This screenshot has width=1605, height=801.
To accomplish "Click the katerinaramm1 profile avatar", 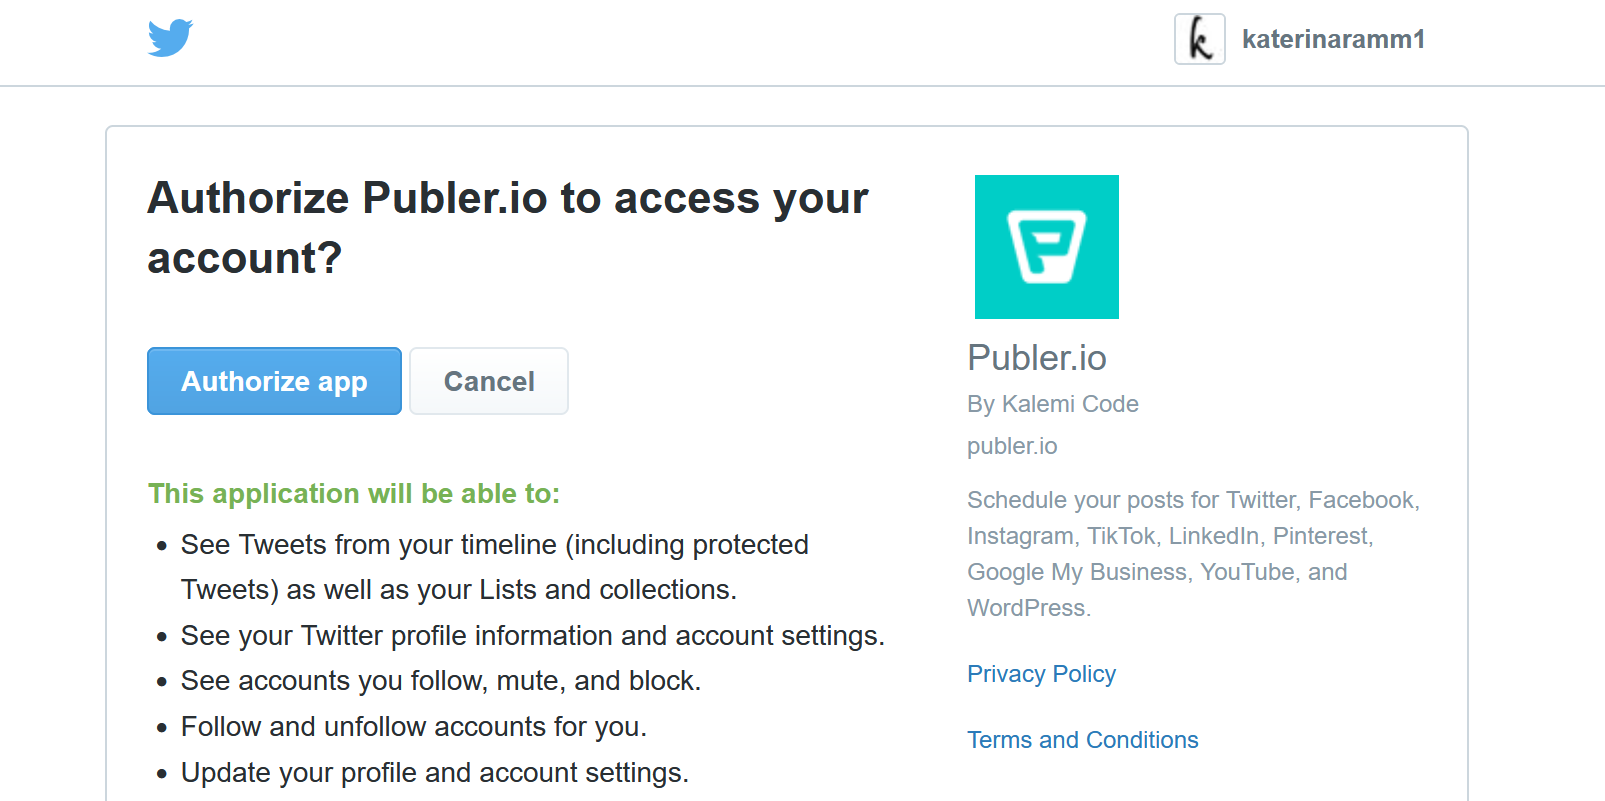I will point(1199,39).
